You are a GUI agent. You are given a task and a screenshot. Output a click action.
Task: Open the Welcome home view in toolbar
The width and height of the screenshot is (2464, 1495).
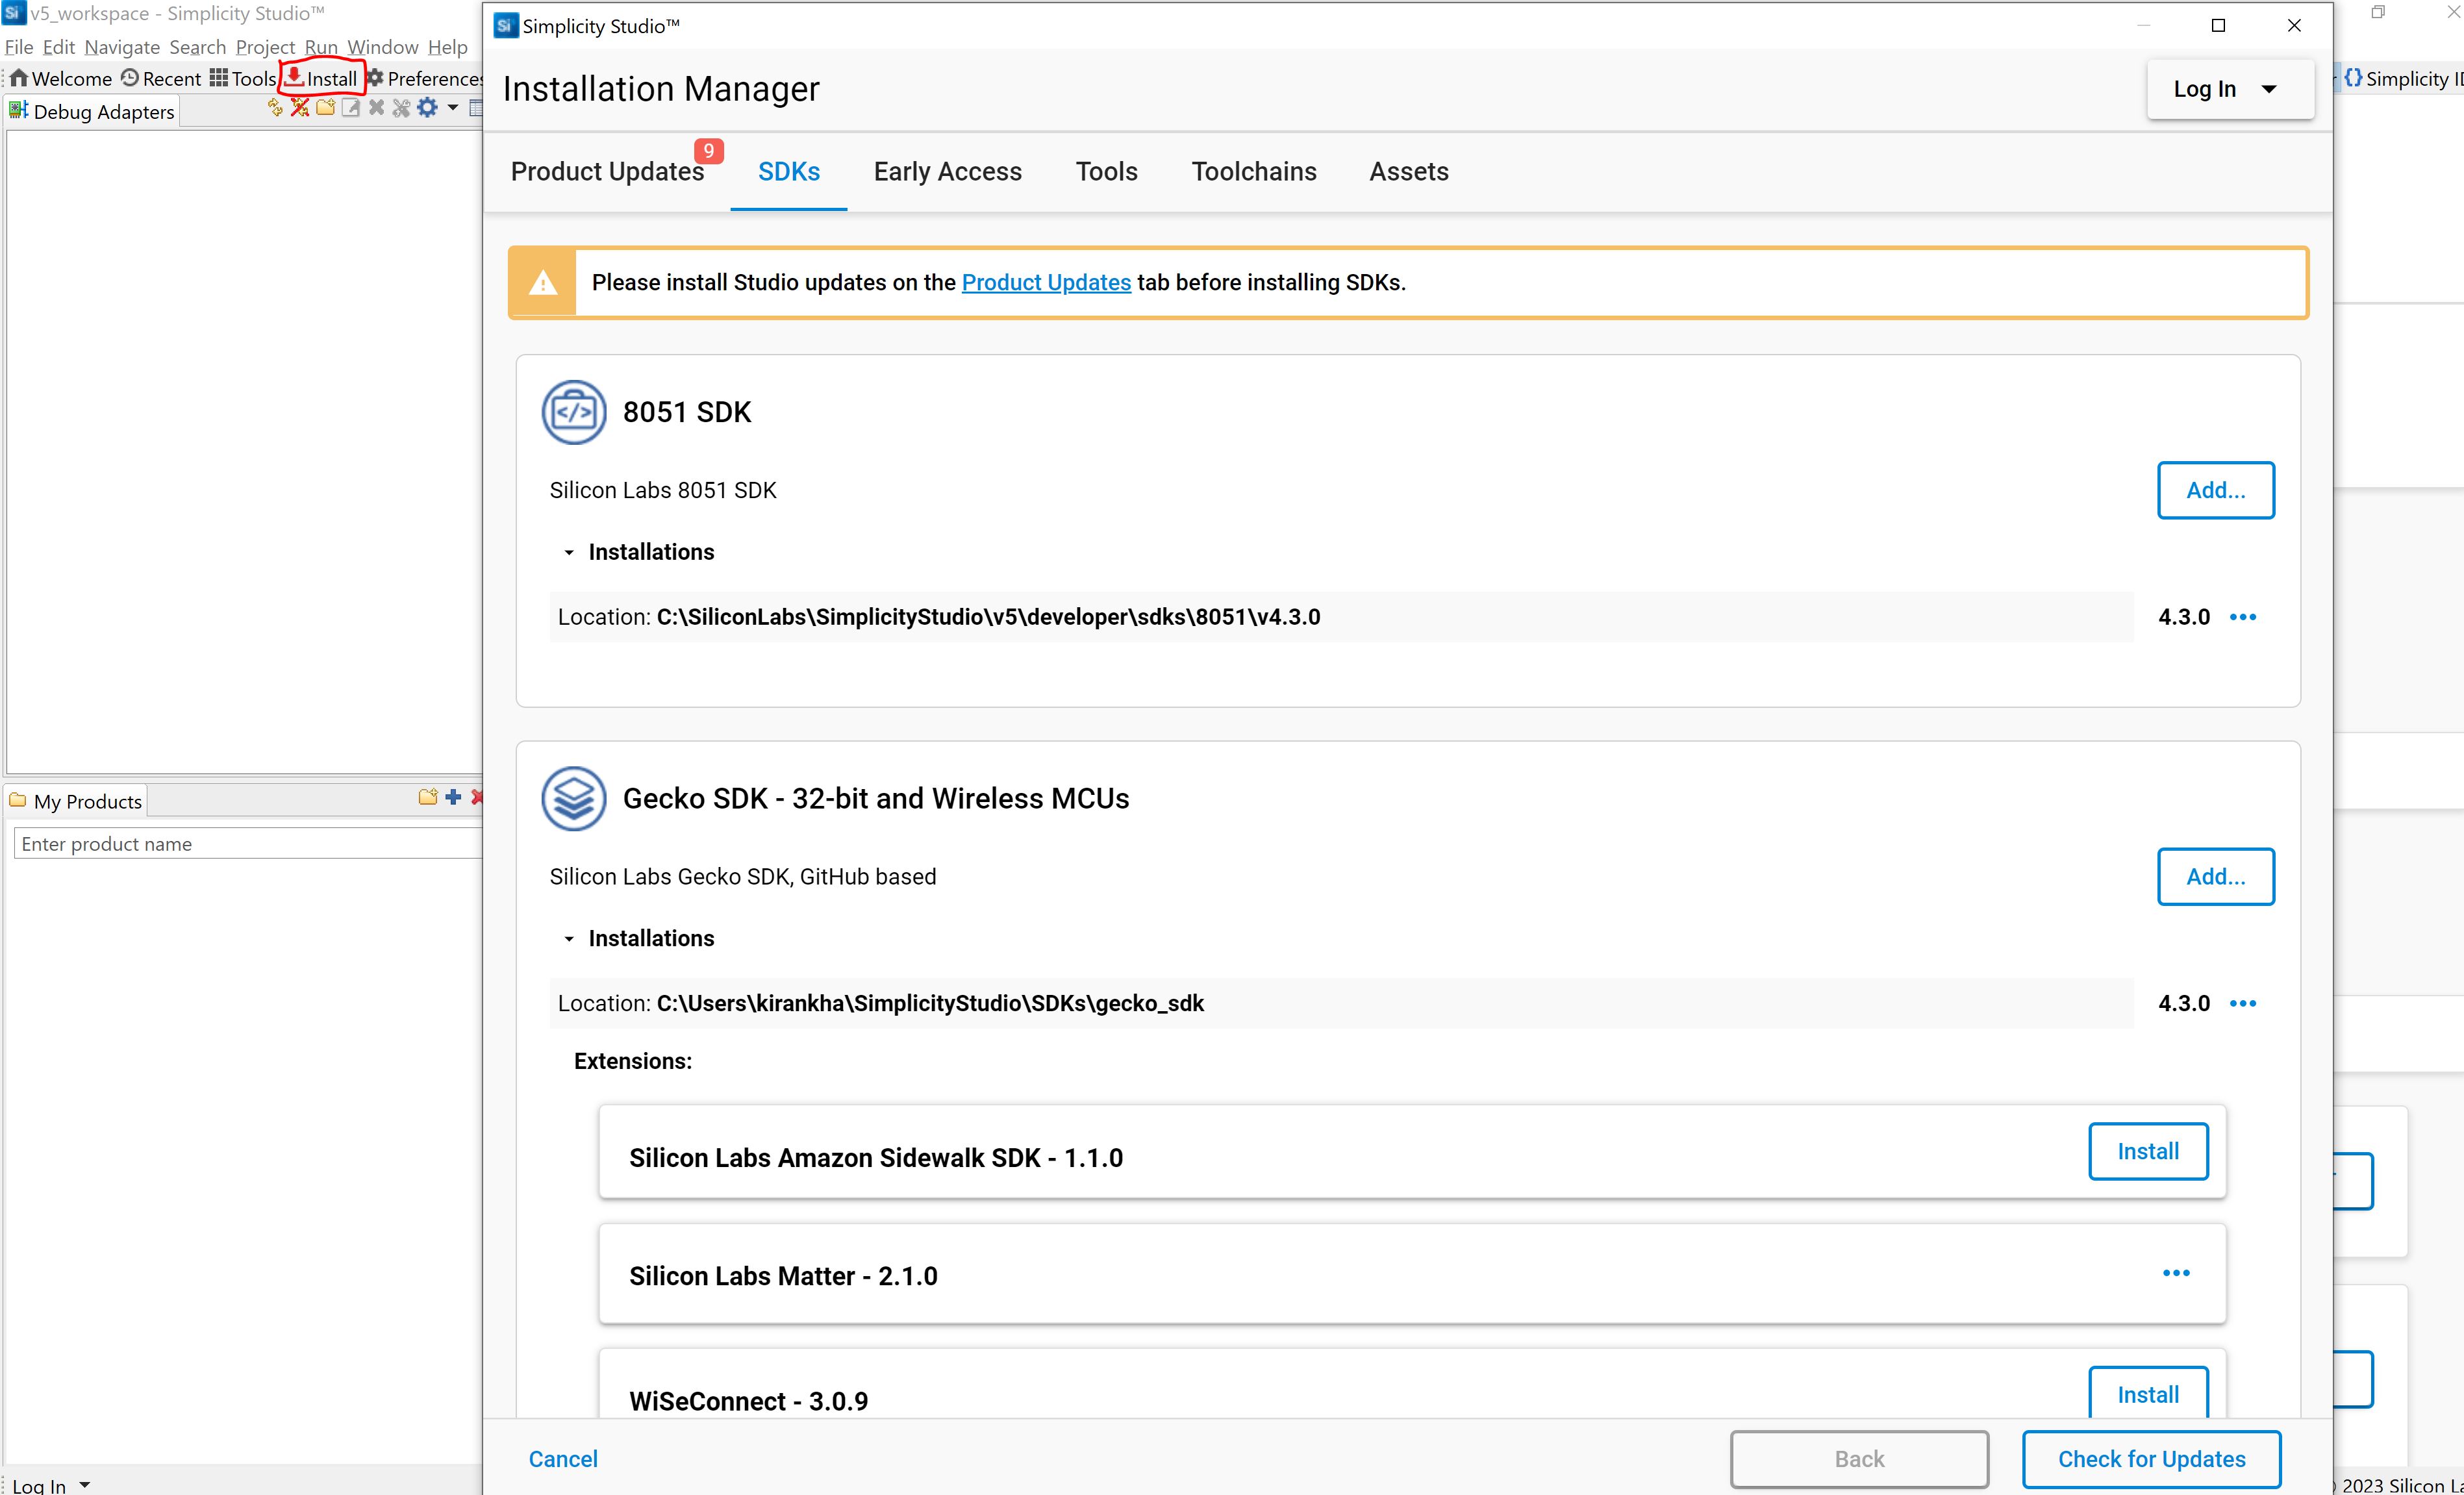click(x=61, y=78)
